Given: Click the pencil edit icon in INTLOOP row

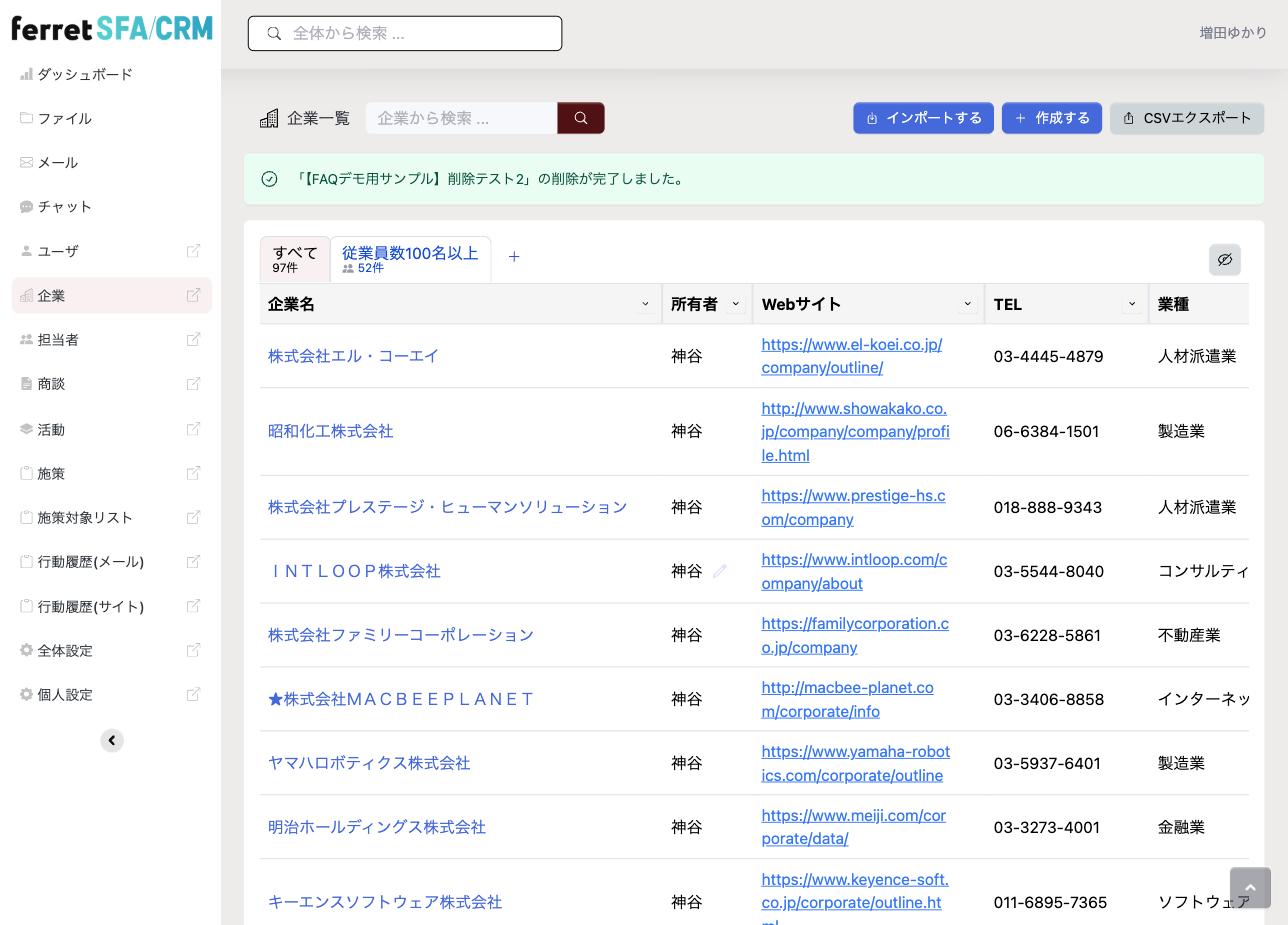Looking at the screenshot, I should (720, 571).
